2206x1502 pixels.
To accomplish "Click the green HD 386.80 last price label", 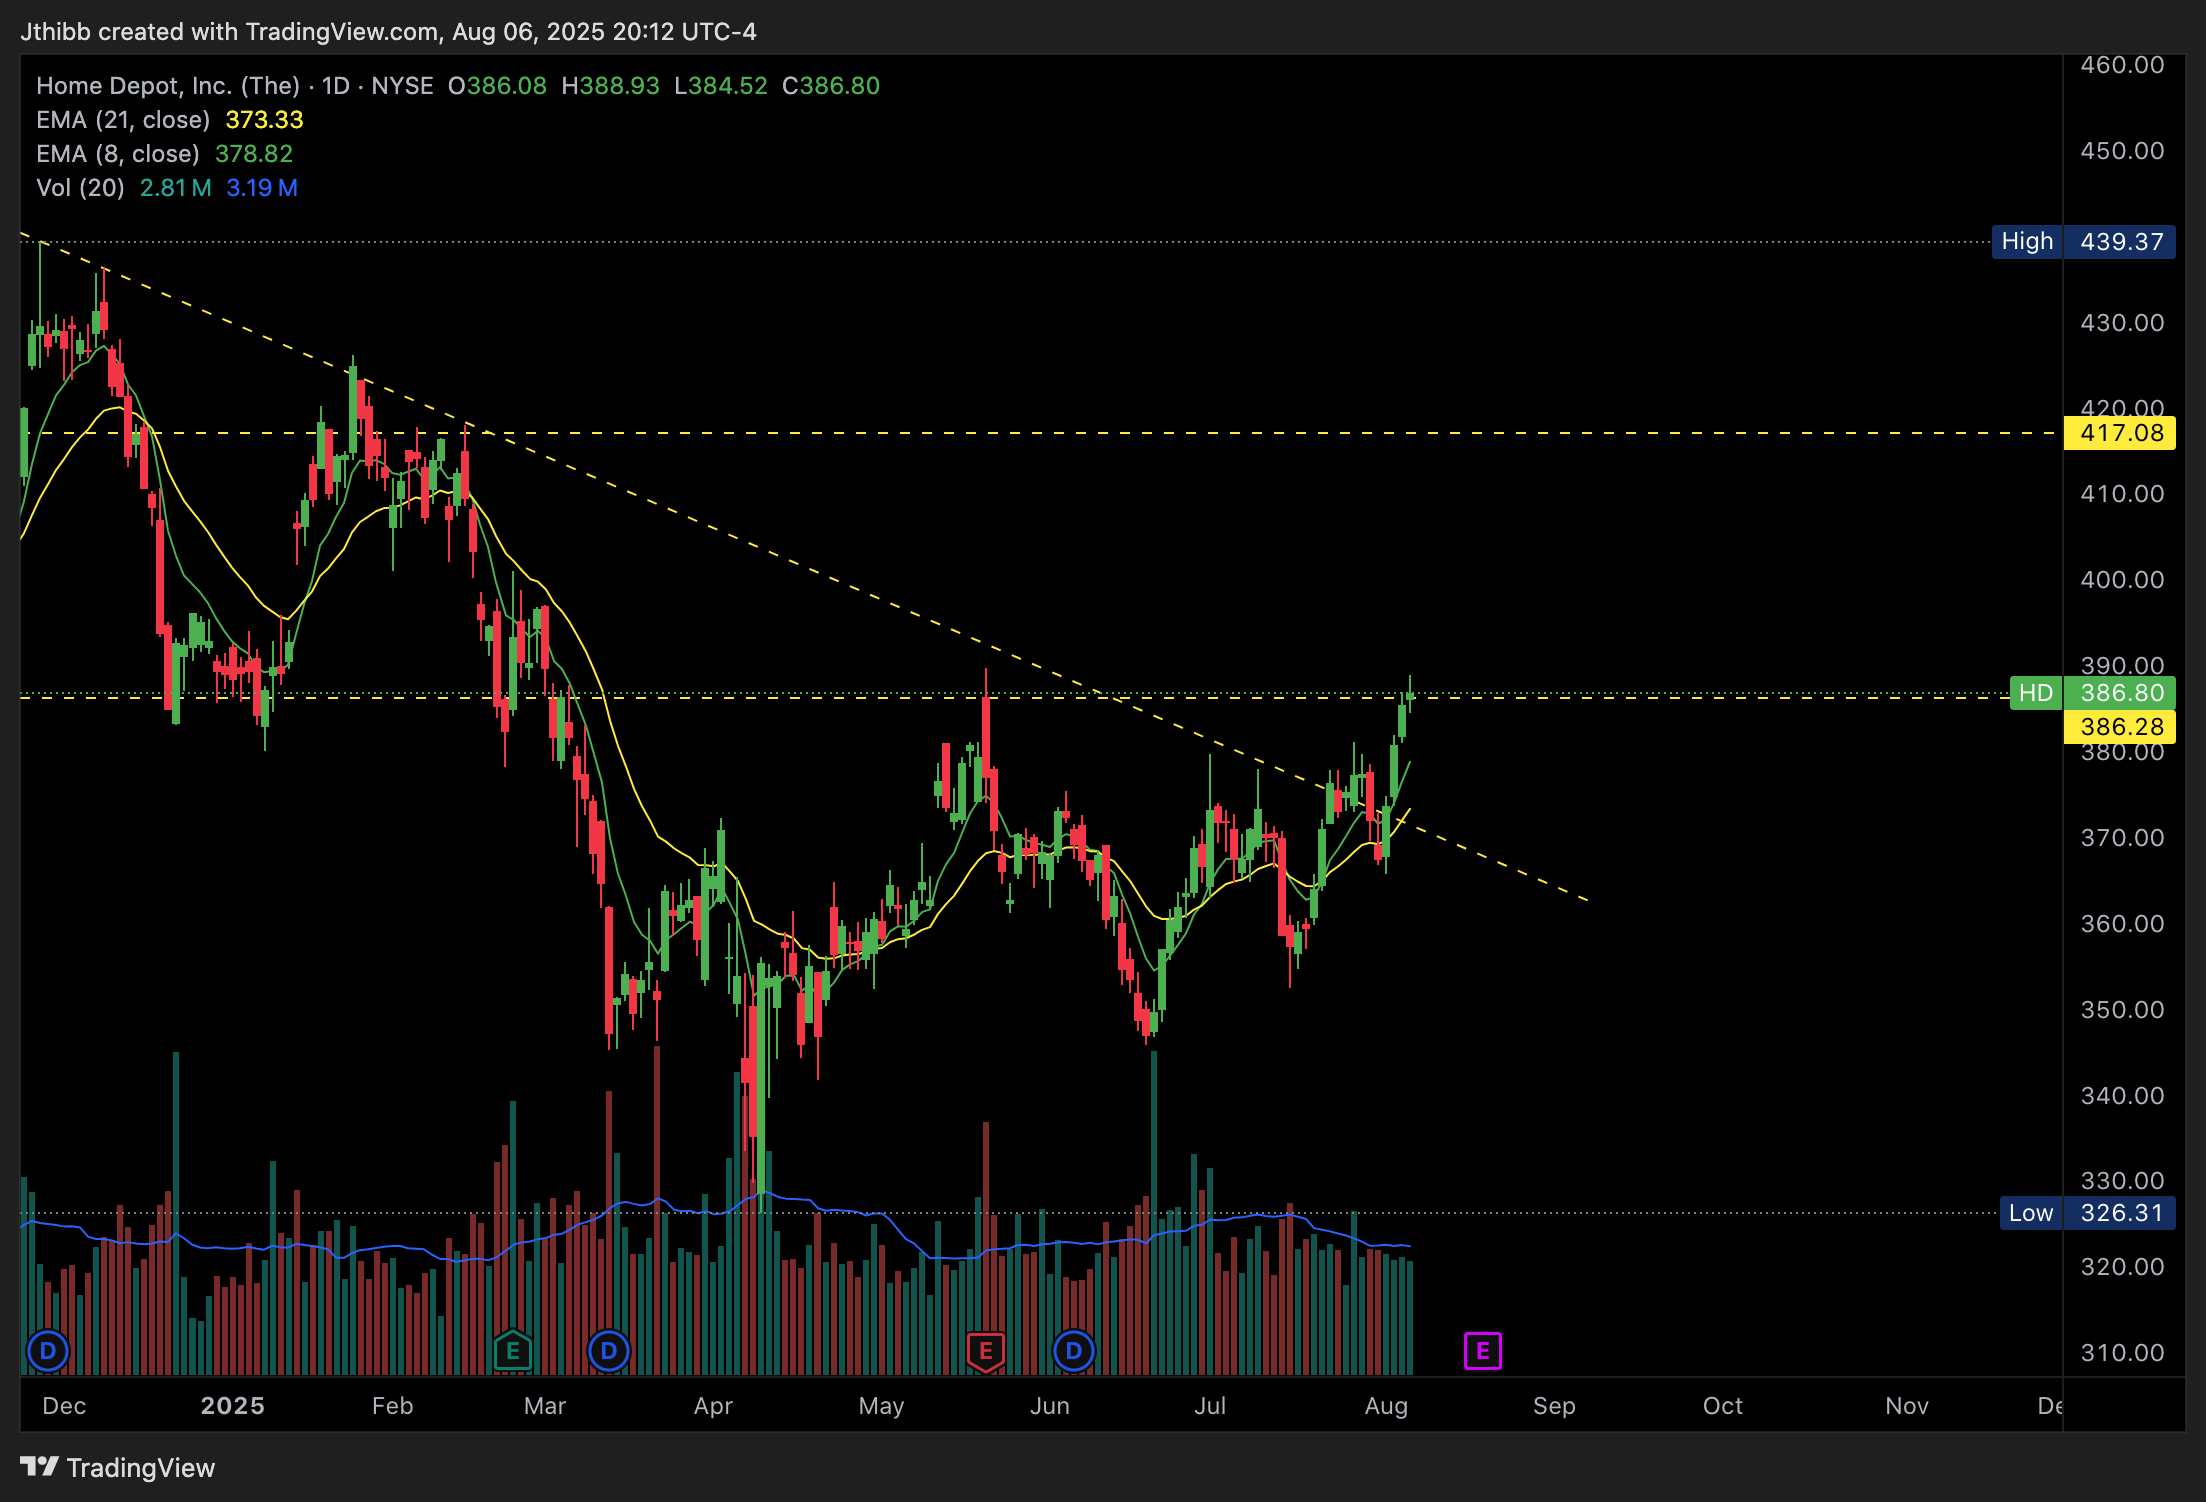I will click(x=2092, y=693).
